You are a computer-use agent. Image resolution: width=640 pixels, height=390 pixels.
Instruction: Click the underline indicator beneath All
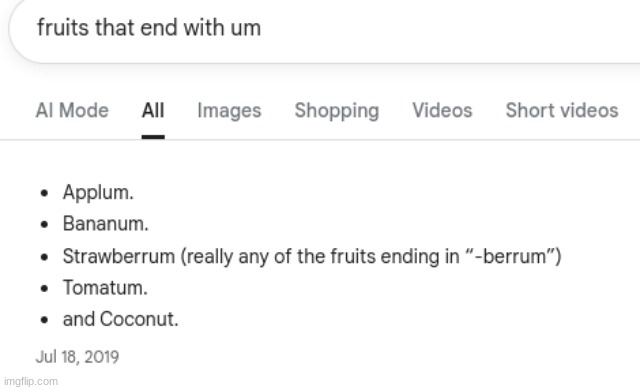click(153, 137)
